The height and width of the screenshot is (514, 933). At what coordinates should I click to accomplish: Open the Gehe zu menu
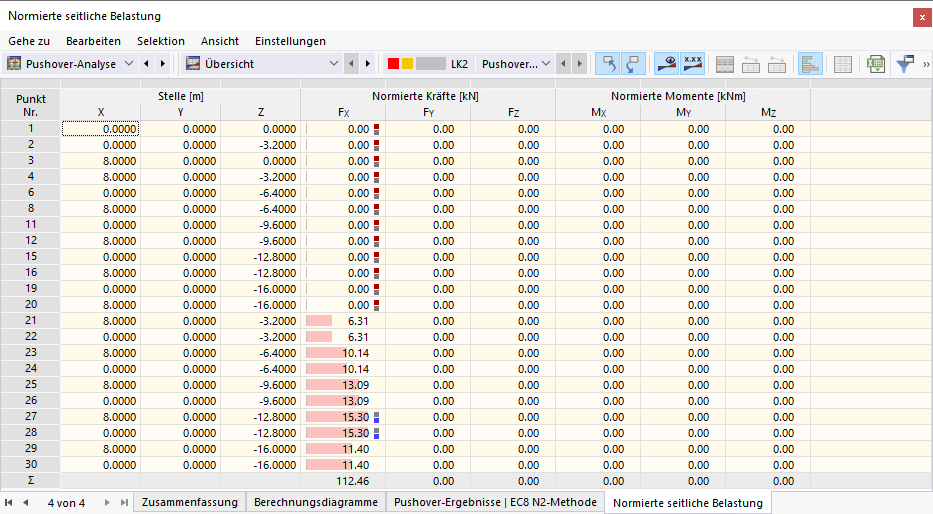(x=29, y=41)
